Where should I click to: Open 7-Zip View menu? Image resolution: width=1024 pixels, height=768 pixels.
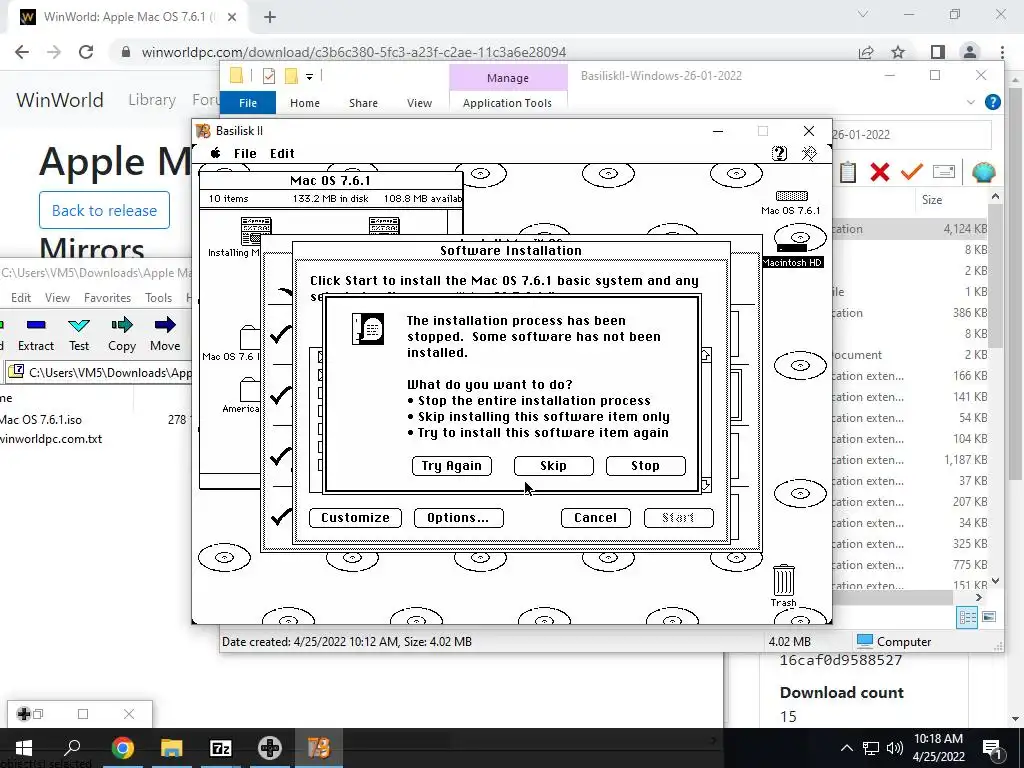57,298
